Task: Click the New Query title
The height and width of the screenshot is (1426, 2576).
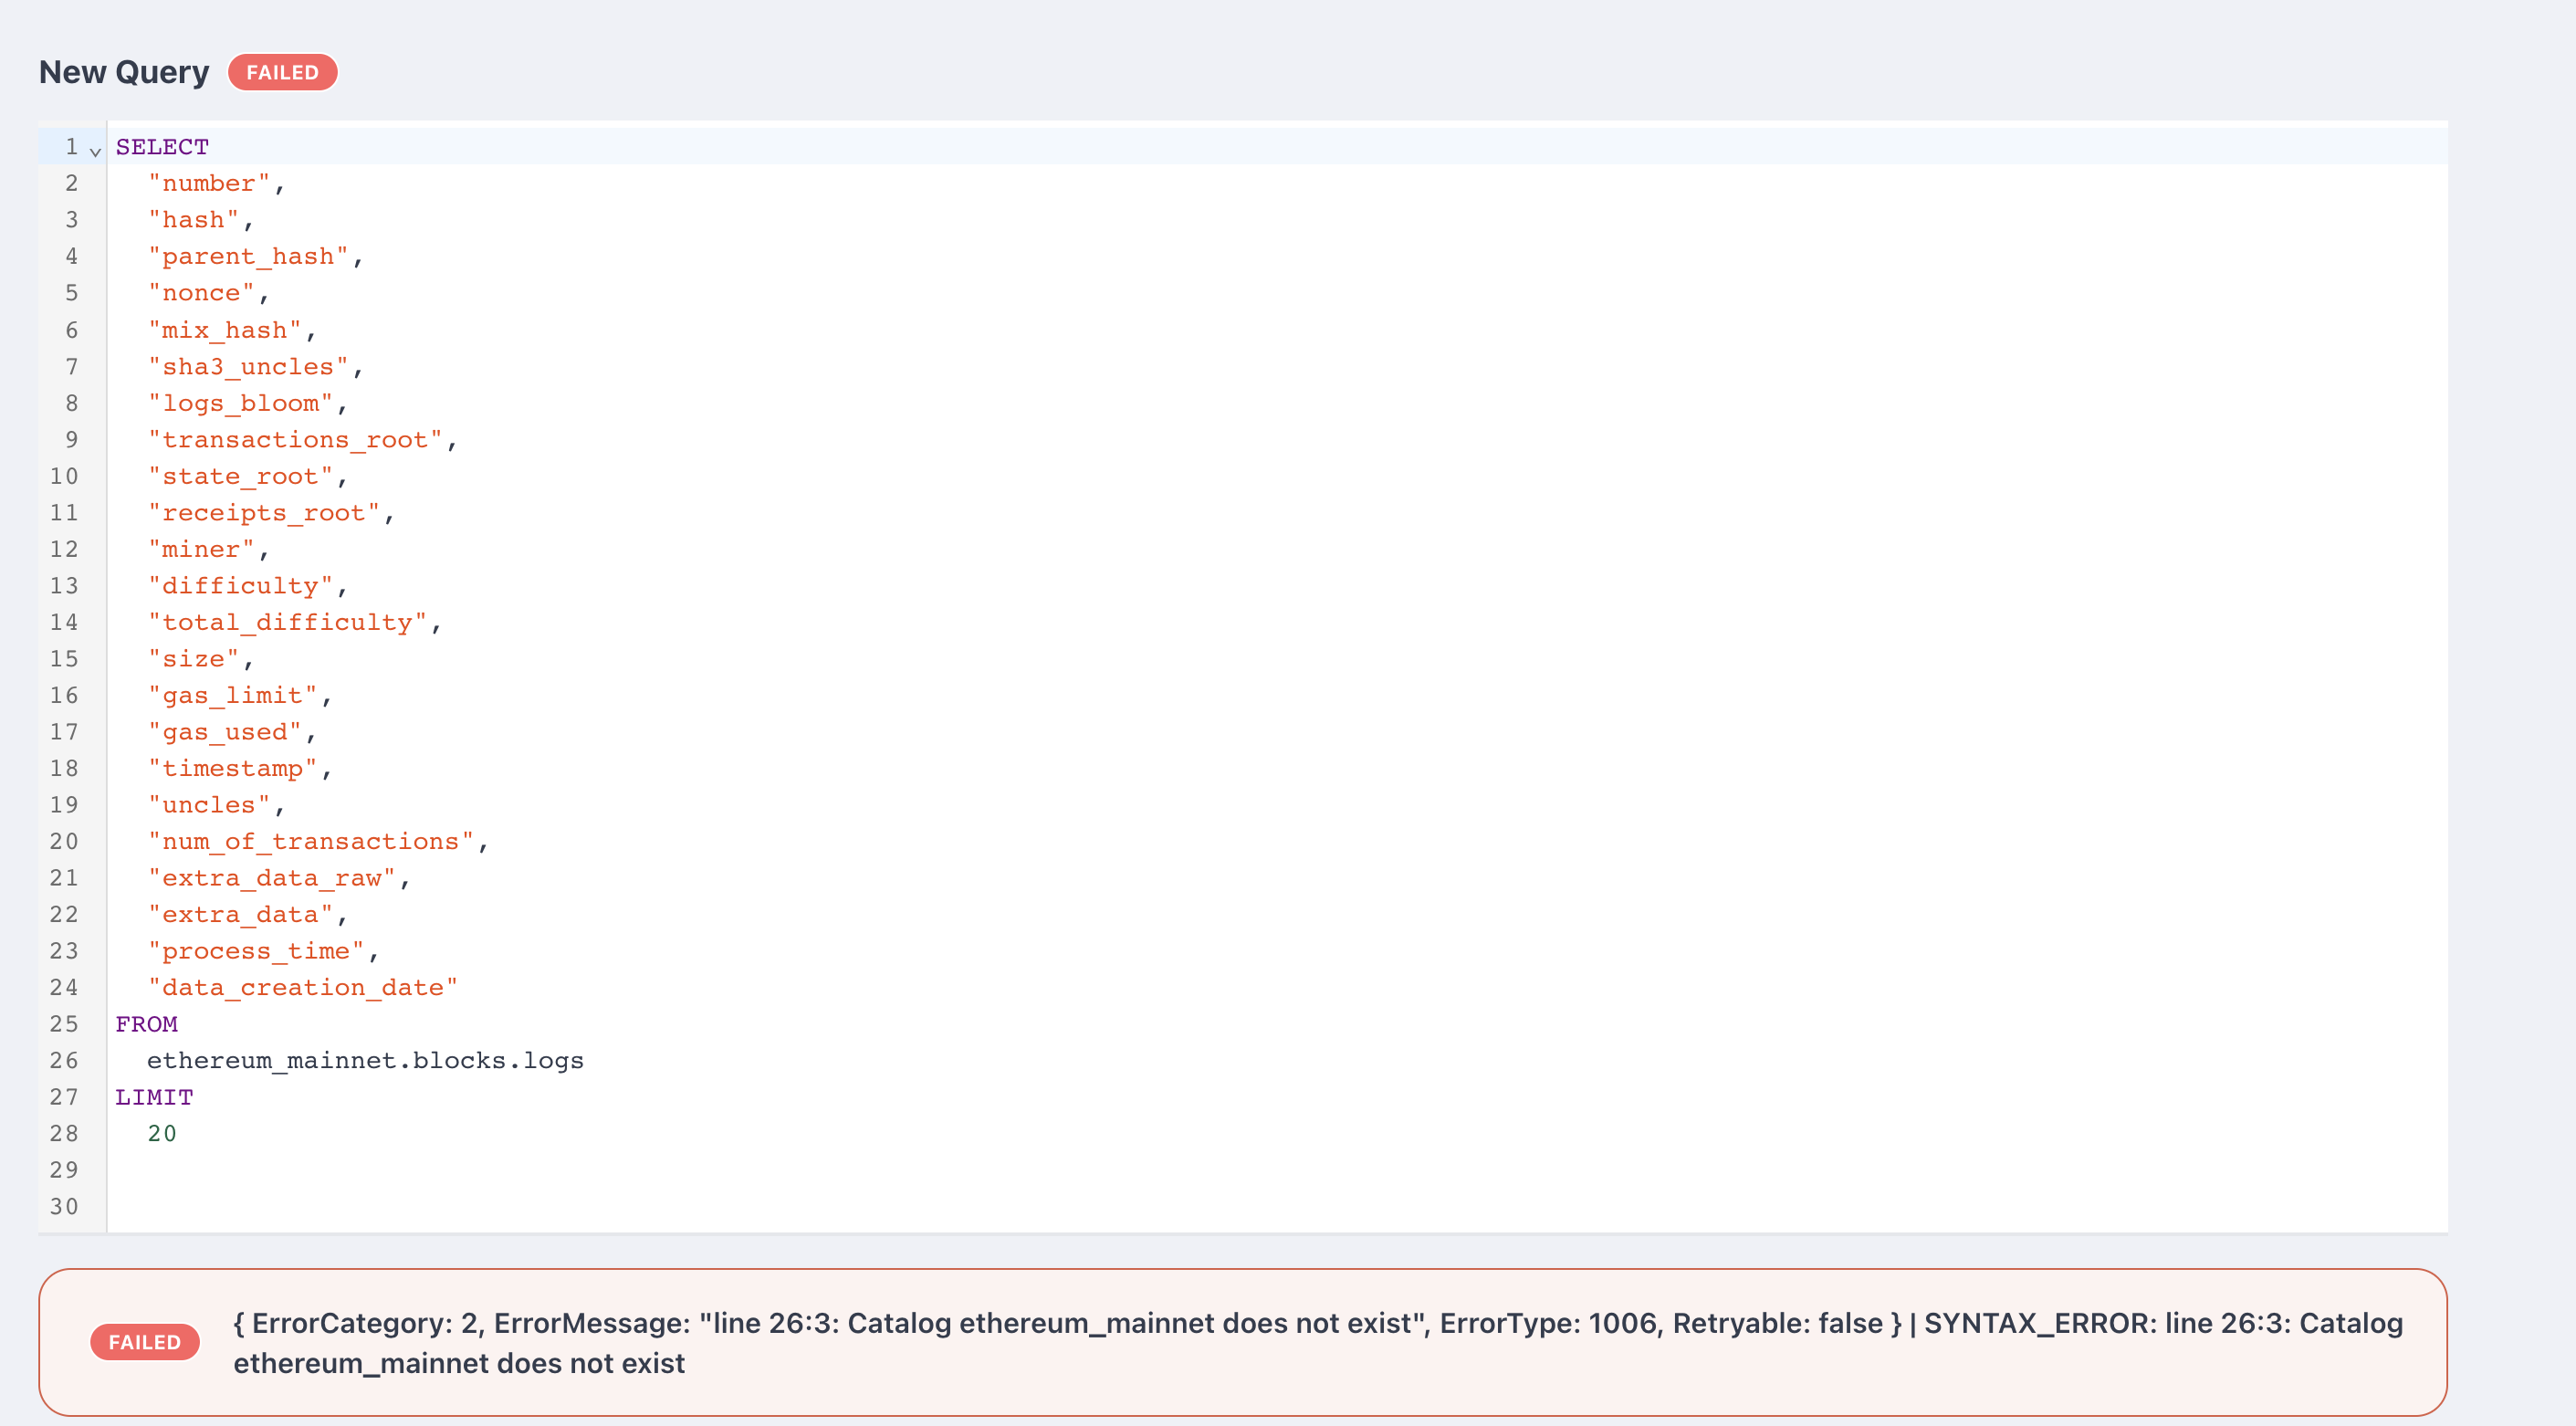Action: (124, 72)
